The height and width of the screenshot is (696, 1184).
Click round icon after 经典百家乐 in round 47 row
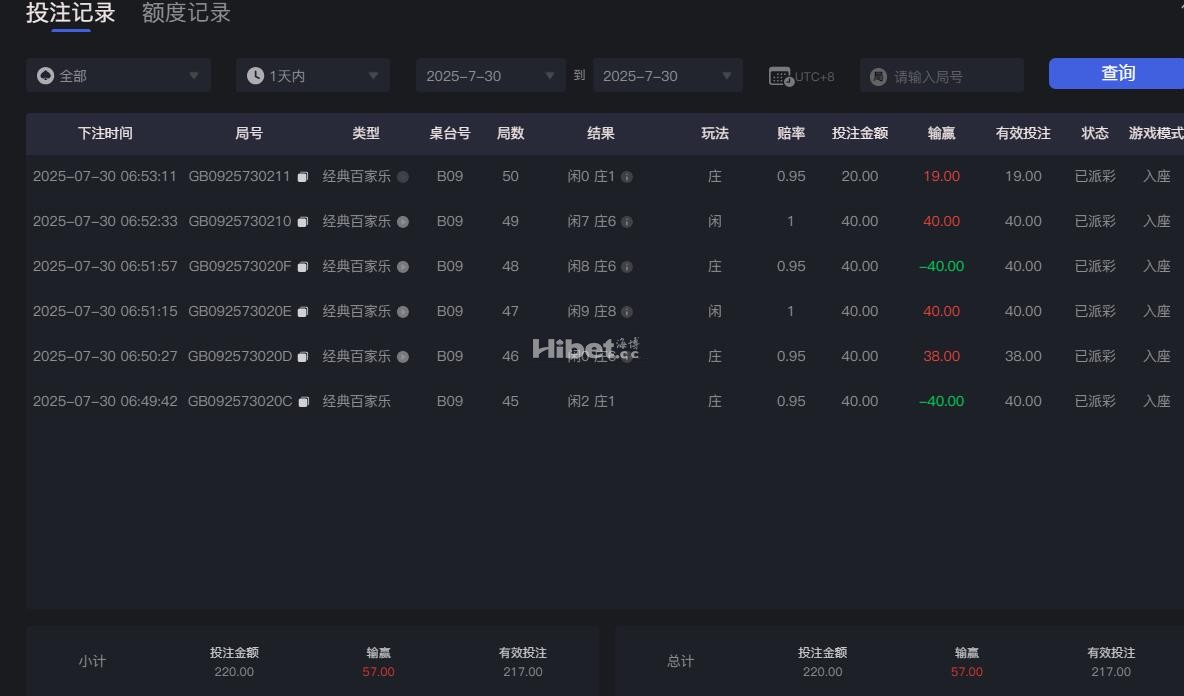(x=403, y=312)
